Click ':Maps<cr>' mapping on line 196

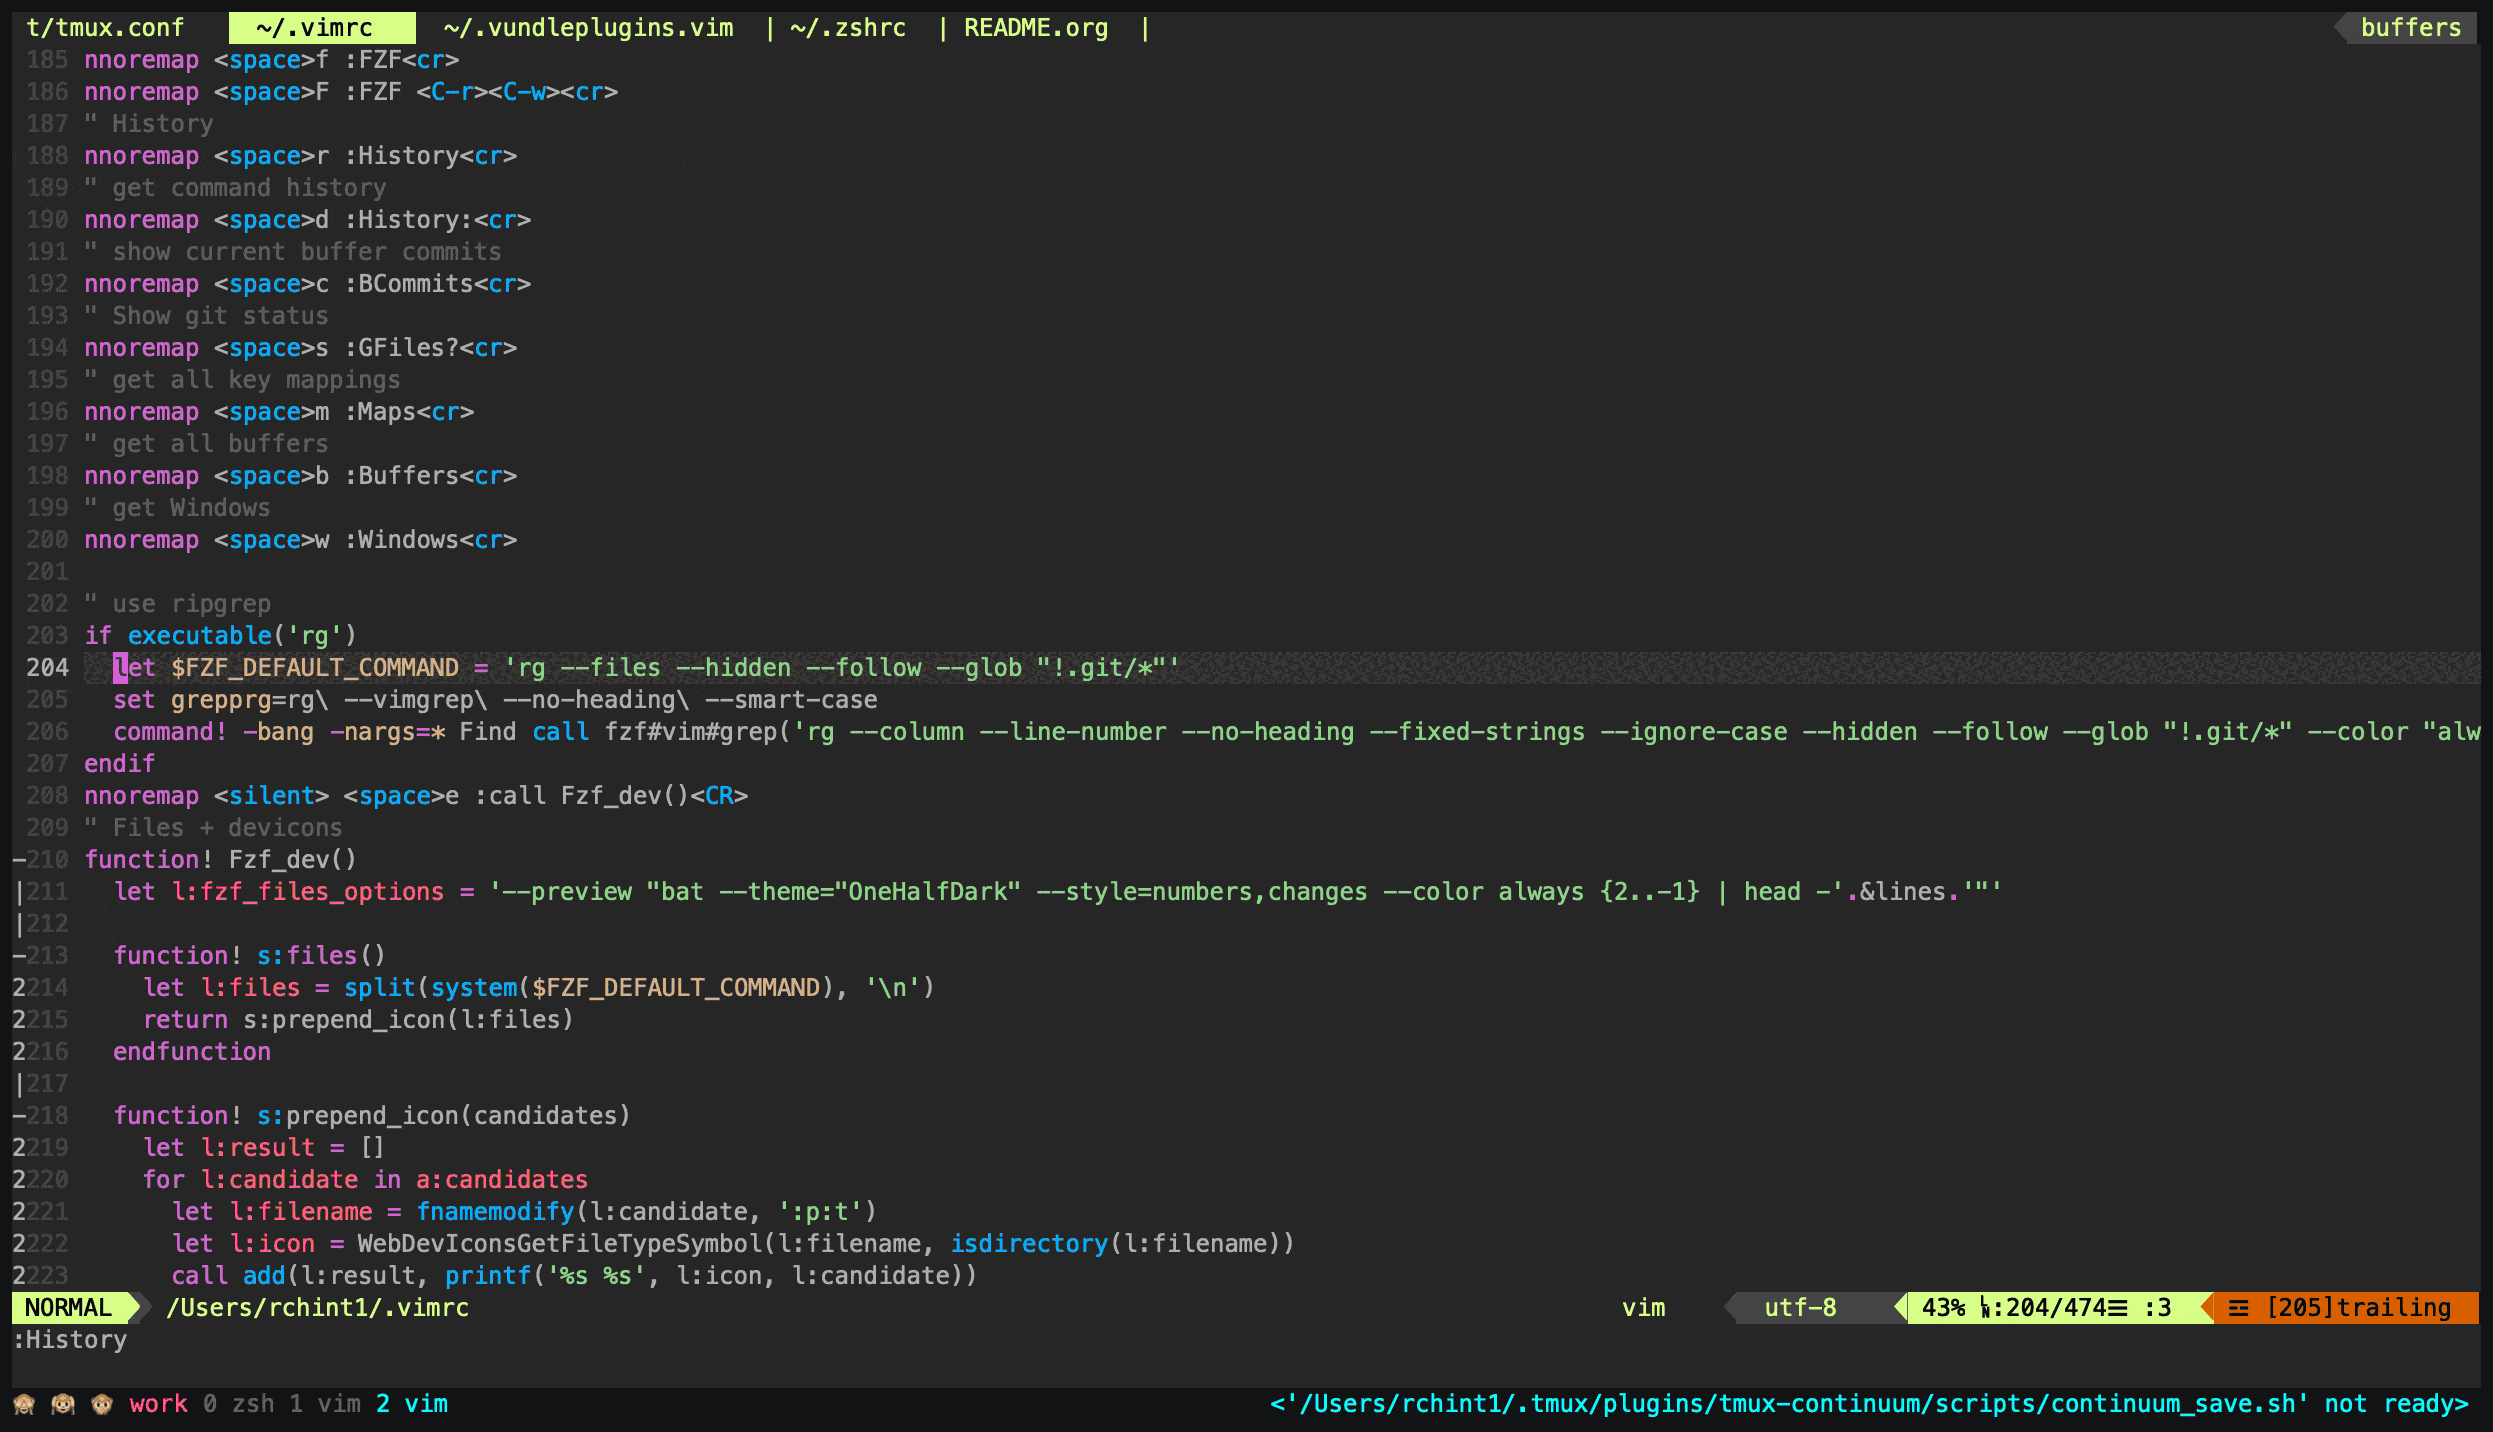[x=409, y=412]
